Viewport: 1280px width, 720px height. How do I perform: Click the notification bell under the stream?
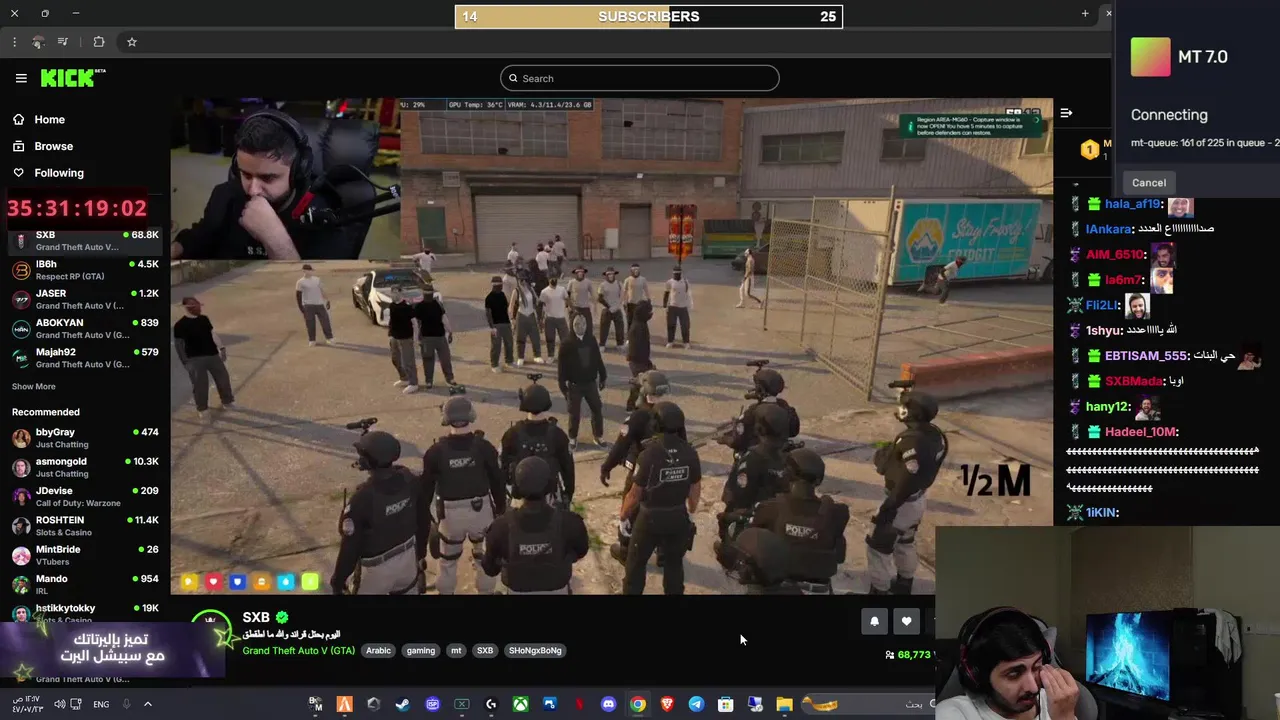click(874, 621)
